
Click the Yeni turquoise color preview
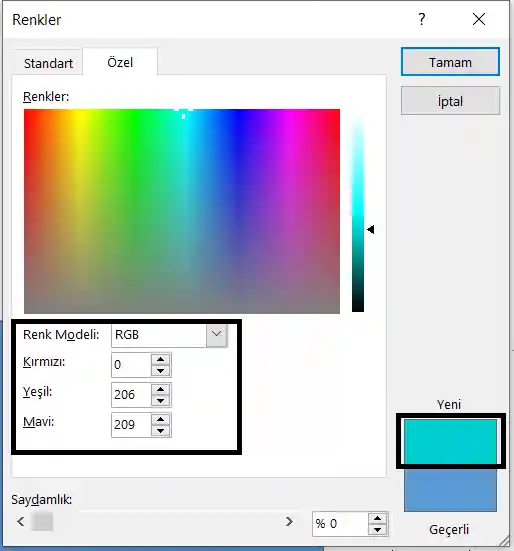pos(450,441)
